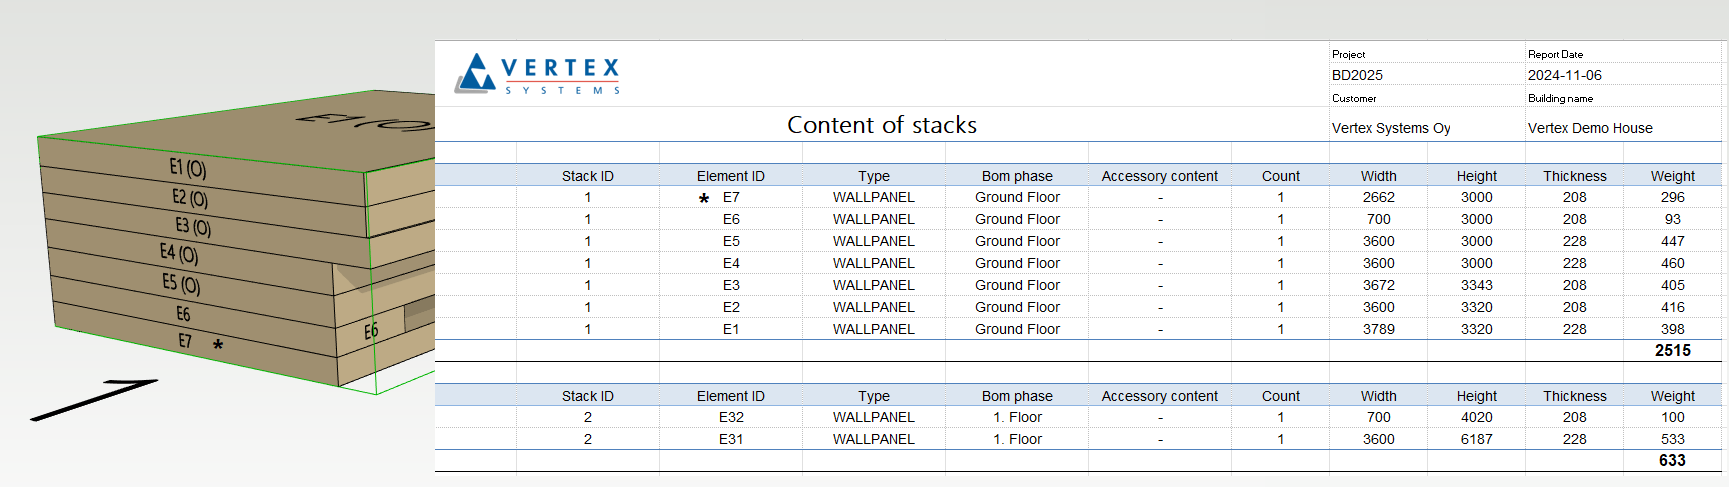Select the E4 (O) panel label on the 3D stack
Image resolution: width=1729 pixels, height=487 pixels.
179,253
